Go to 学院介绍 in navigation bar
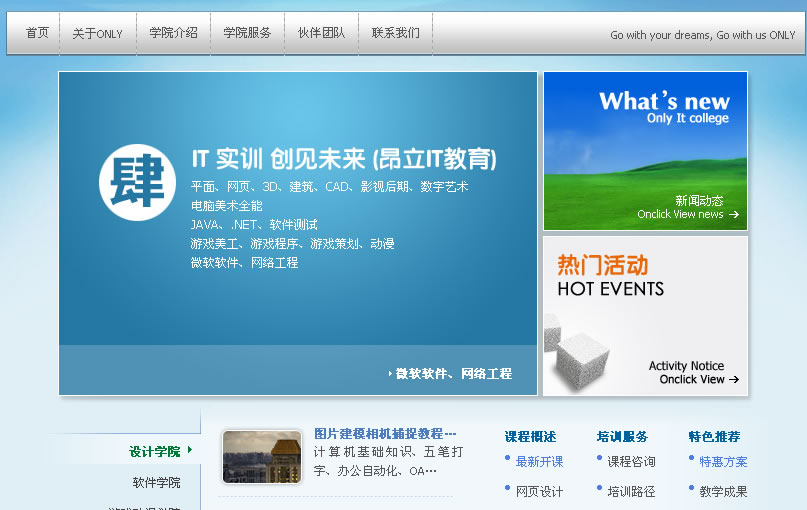This screenshot has height=510, width=807. point(173,33)
